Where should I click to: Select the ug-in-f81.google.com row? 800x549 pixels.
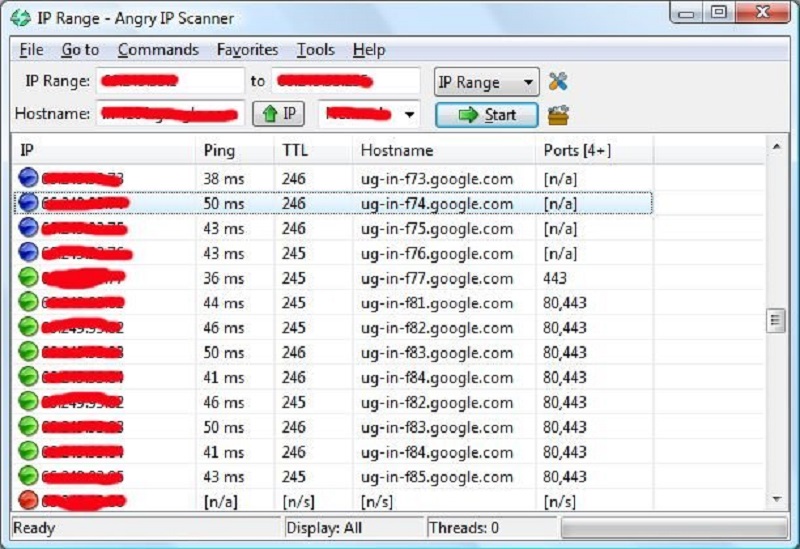pyautogui.click(x=436, y=303)
